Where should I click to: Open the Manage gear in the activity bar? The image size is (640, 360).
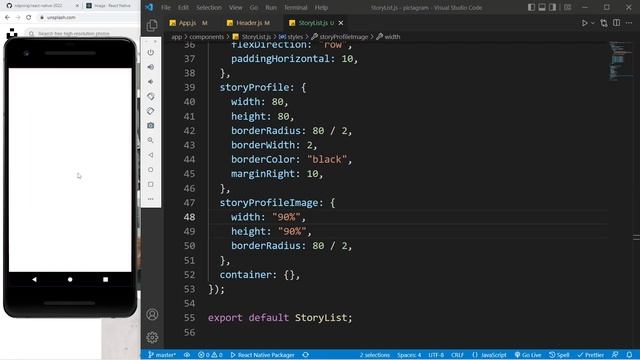click(x=152, y=337)
